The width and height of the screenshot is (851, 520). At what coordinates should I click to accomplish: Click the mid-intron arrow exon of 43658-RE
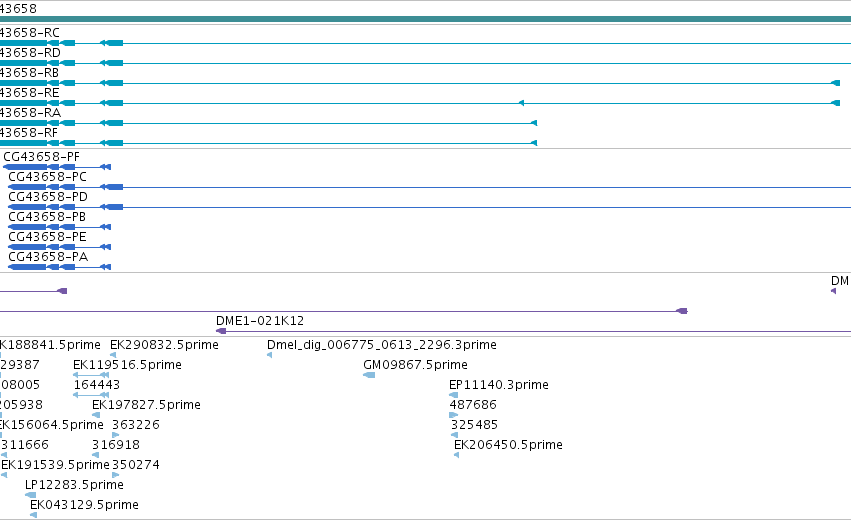(x=521, y=103)
